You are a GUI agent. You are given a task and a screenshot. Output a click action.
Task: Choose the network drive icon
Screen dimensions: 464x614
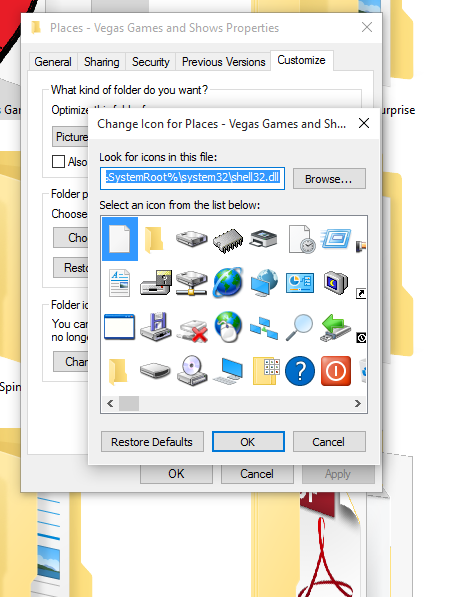click(191, 283)
